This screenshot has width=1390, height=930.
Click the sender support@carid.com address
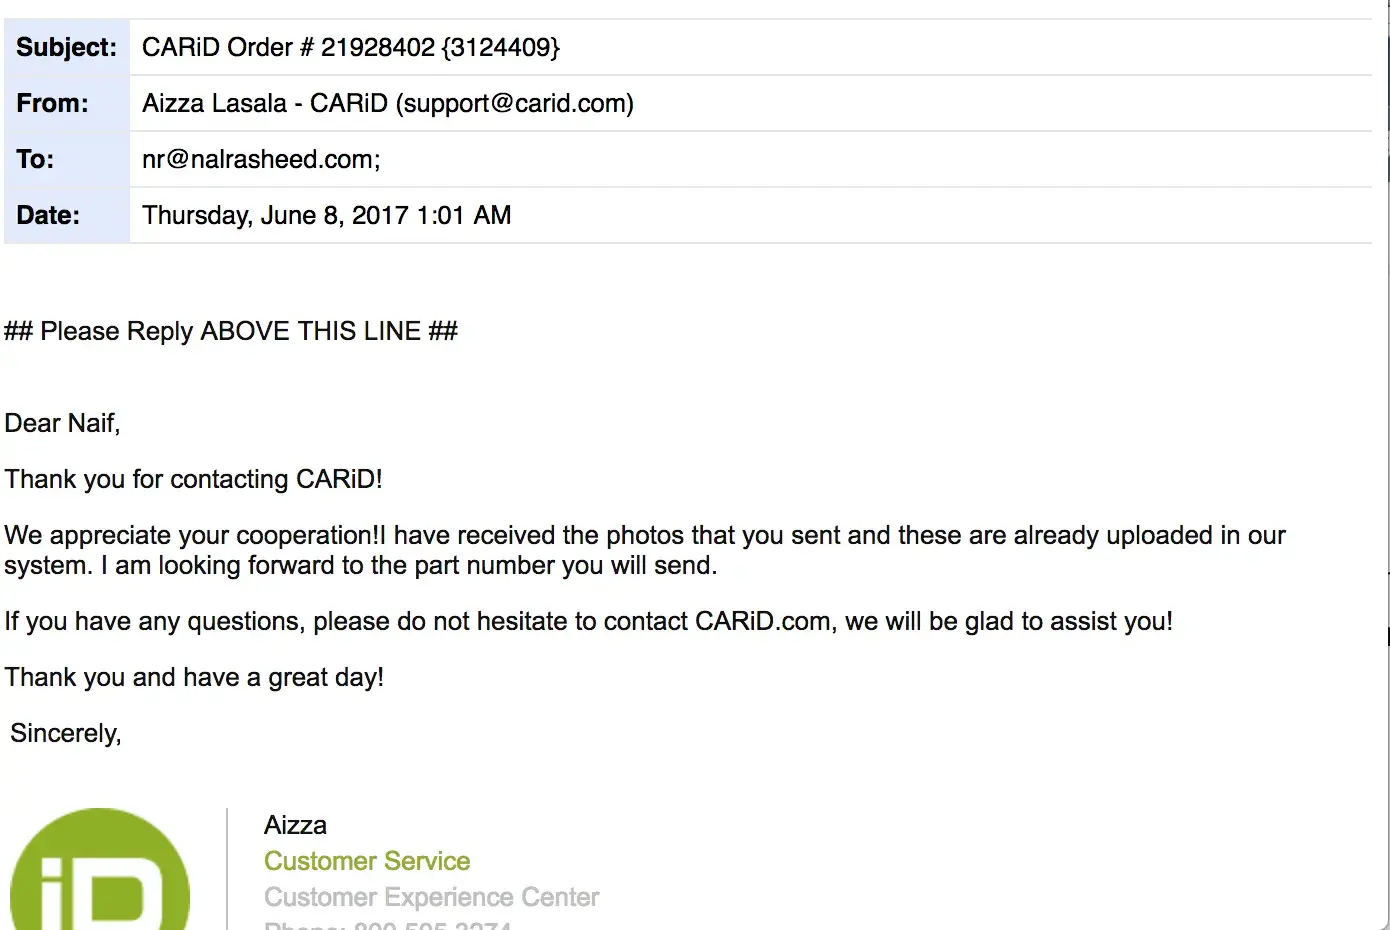click(x=515, y=103)
